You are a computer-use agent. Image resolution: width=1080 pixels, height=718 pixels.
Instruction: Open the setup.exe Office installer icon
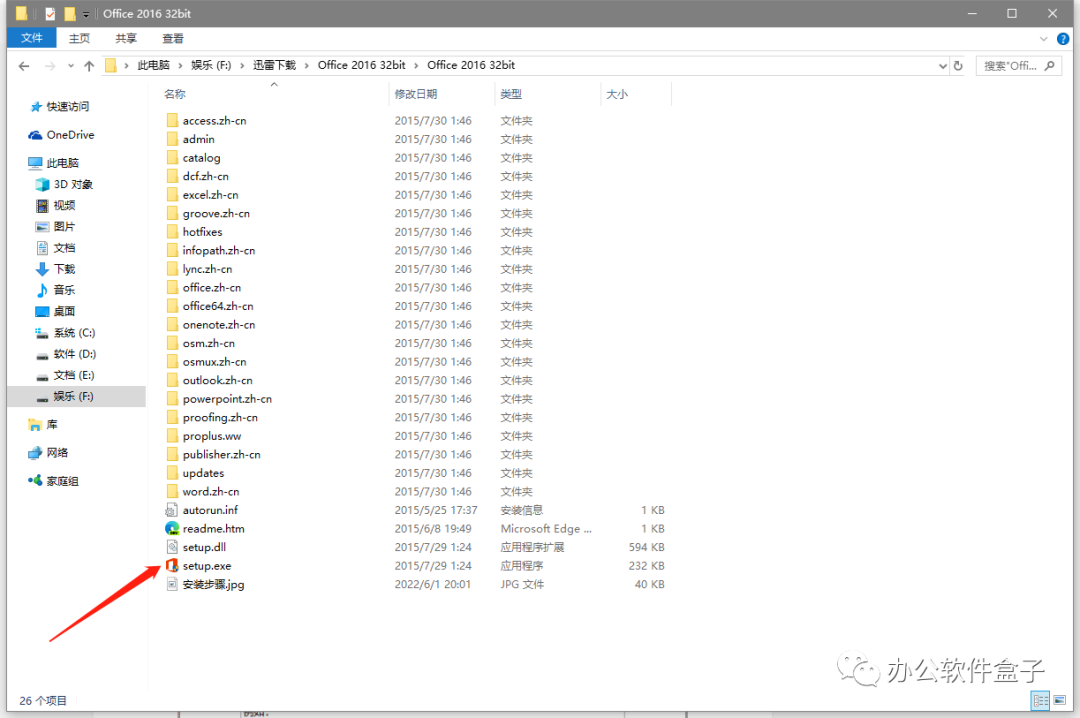tap(172, 566)
